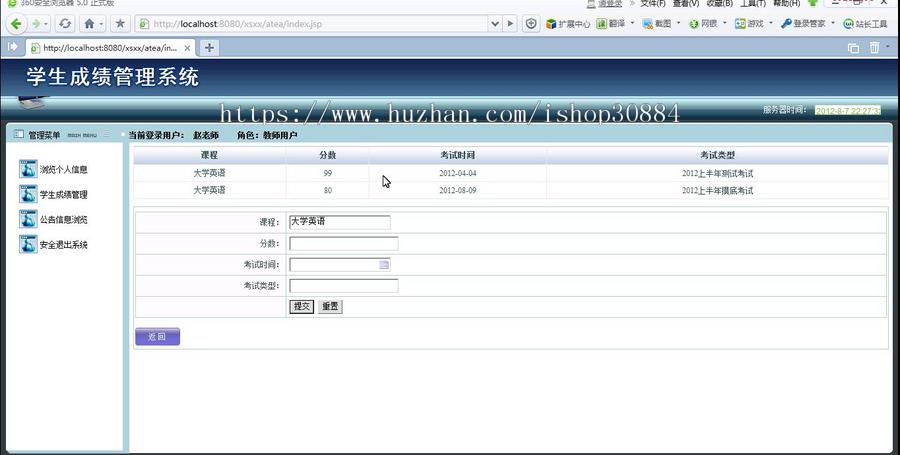The height and width of the screenshot is (455, 900).
Task: Click the restore tabs window icon
Action: point(854,48)
